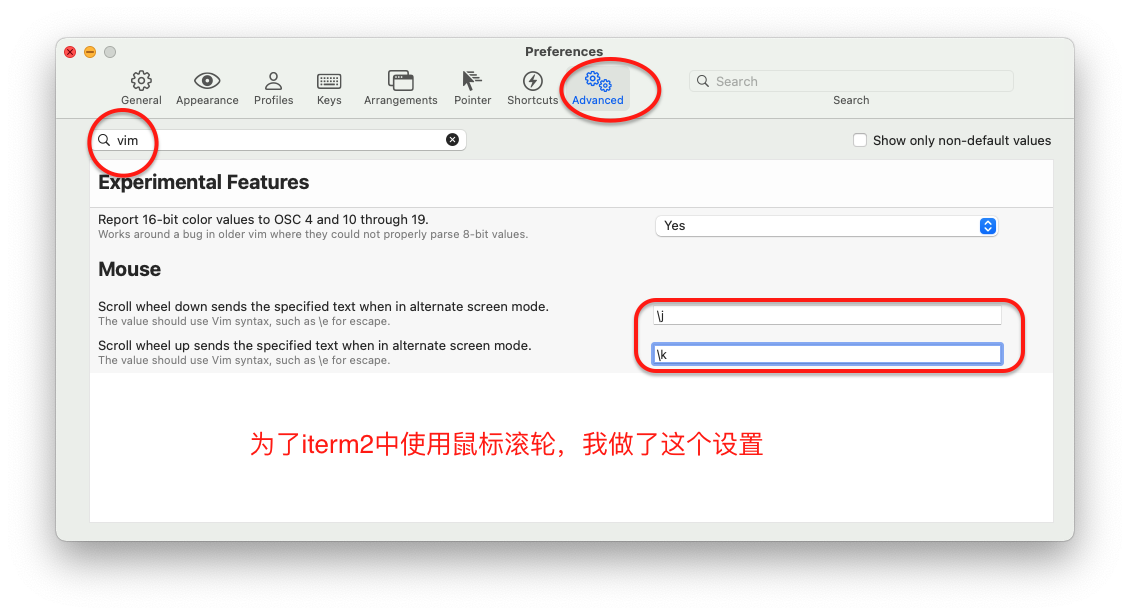Screen dimensions: 1130x615
Task: Click the scroll wheel up text field
Action: (x=827, y=354)
